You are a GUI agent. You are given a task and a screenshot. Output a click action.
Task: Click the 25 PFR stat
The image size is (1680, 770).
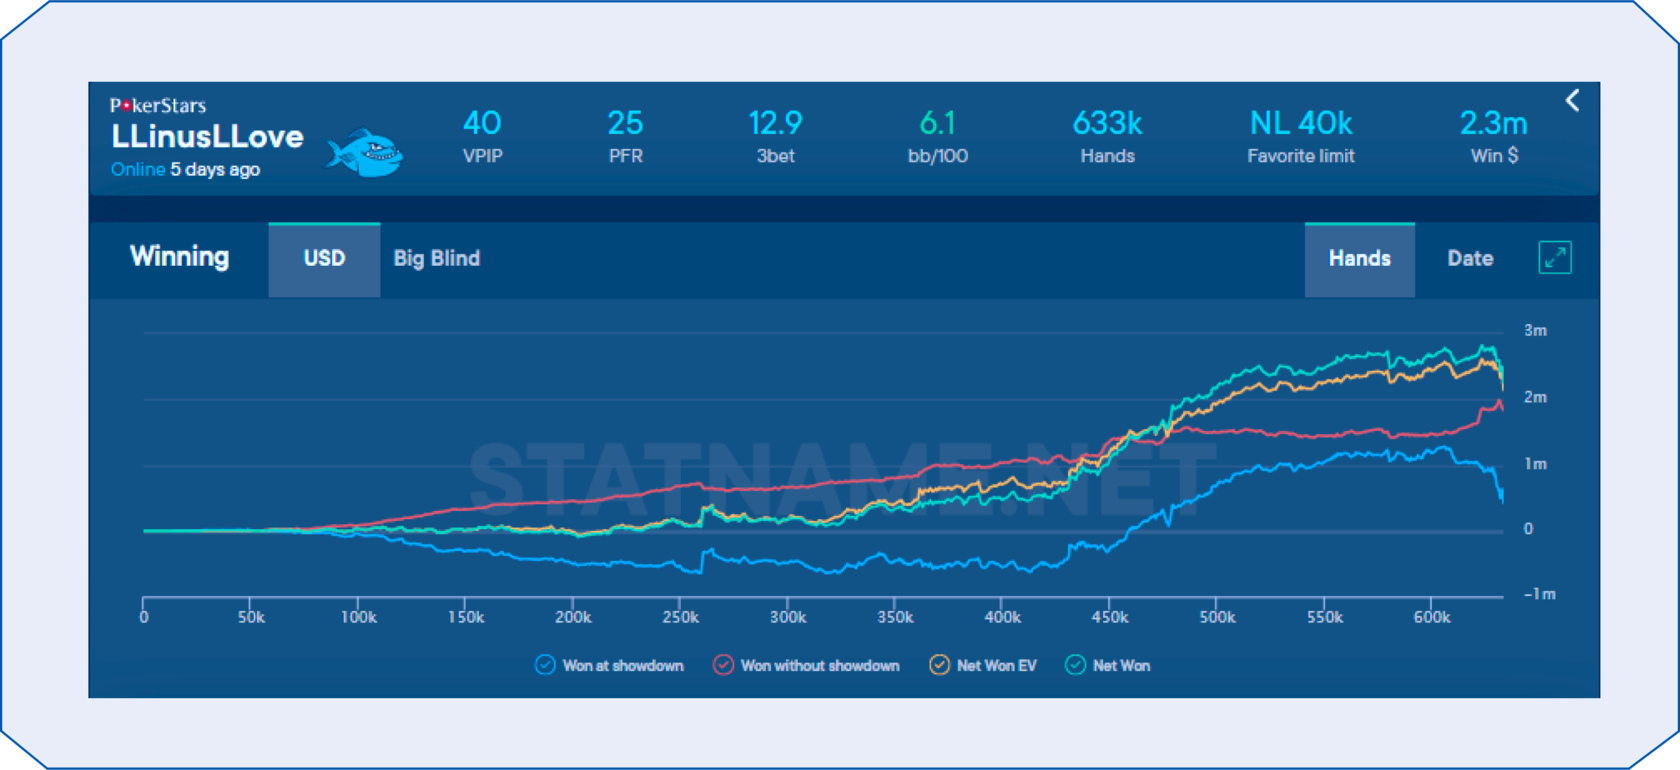click(625, 136)
